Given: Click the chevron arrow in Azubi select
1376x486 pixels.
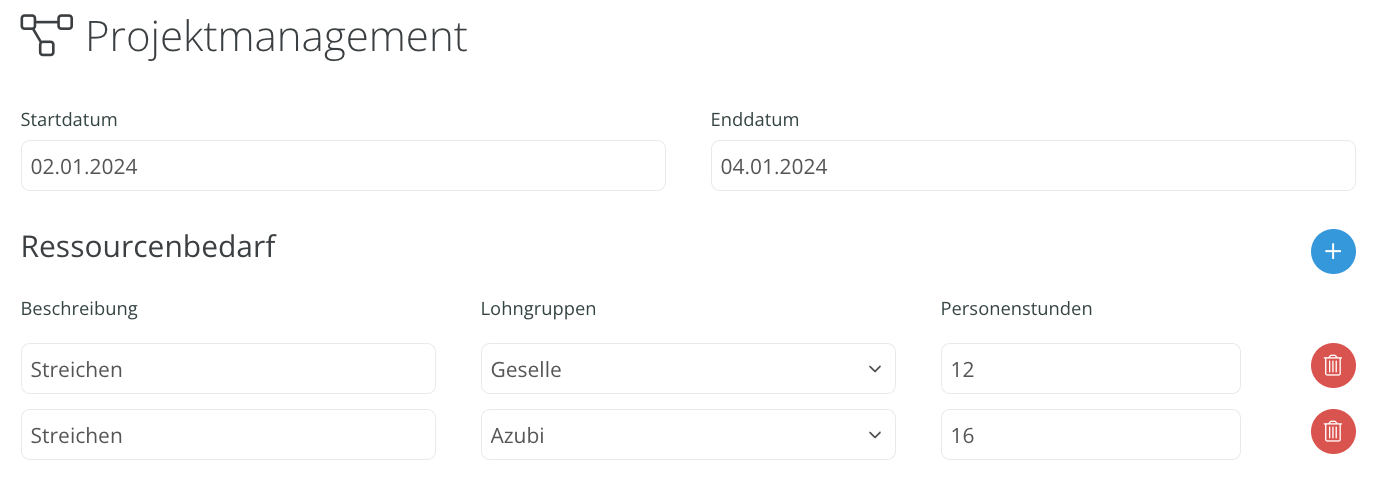Looking at the screenshot, I should (875, 435).
